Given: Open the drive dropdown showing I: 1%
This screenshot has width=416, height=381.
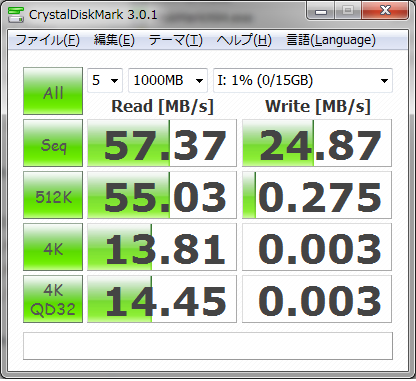Looking at the screenshot, I should pyautogui.click(x=303, y=80).
